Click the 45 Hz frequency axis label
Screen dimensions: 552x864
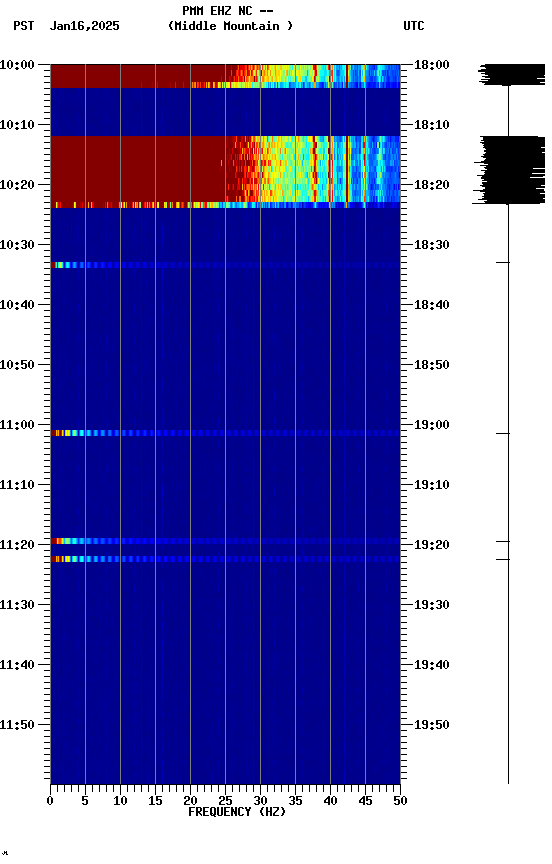pos(365,801)
